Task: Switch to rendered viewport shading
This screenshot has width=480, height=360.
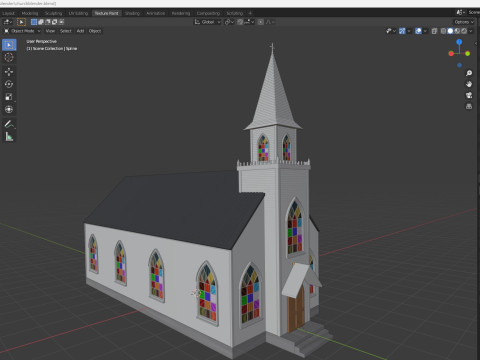Action: (x=464, y=31)
